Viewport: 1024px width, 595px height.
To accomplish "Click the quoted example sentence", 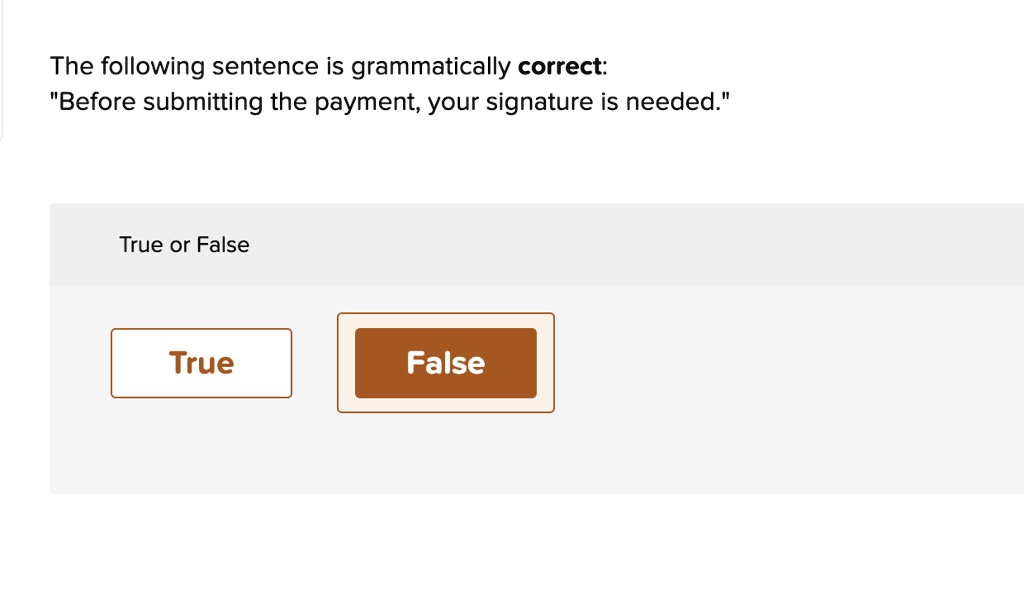I will pyautogui.click(x=390, y=101).
